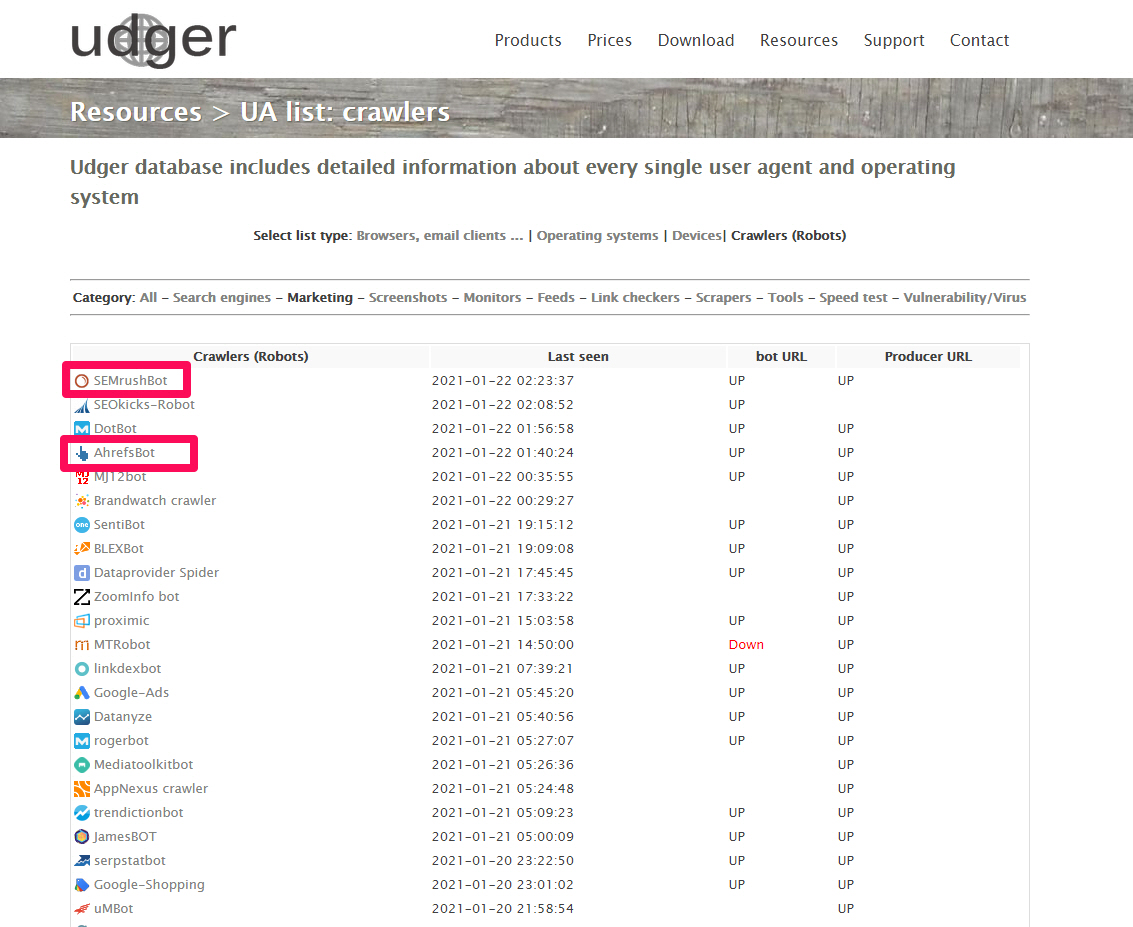This screenshot has height=927, width=1133.
Task: Select the Vulnerability/Virus category
Action: point(964,298)
